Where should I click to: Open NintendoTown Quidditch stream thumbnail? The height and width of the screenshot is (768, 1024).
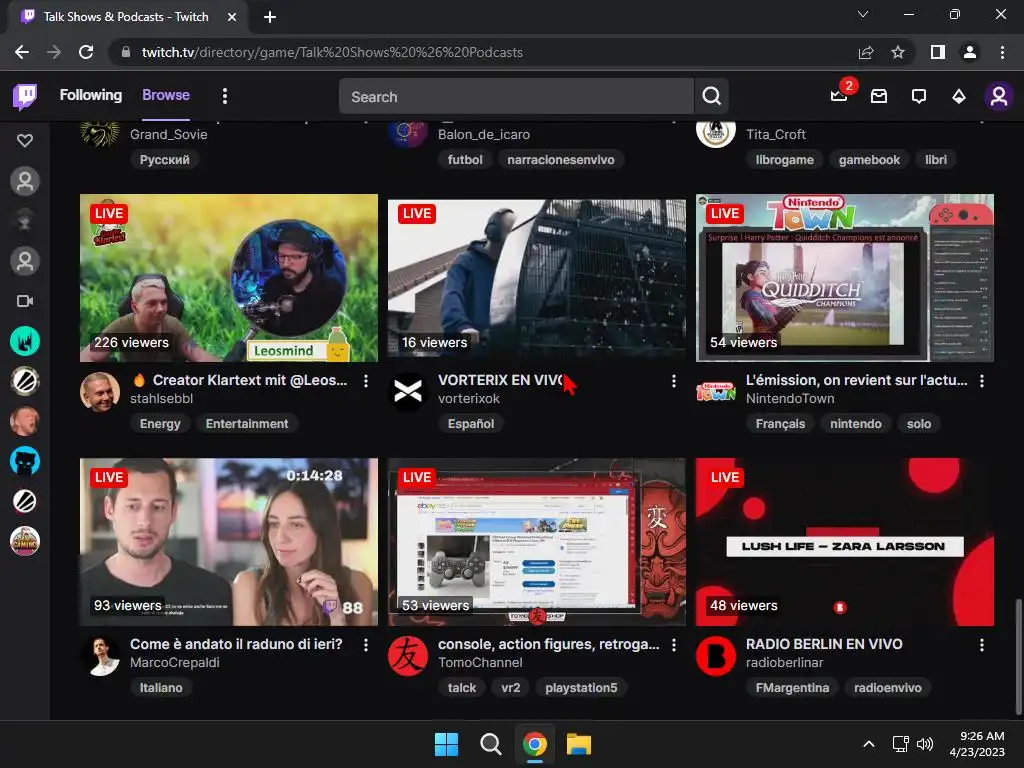coord(845,278)
